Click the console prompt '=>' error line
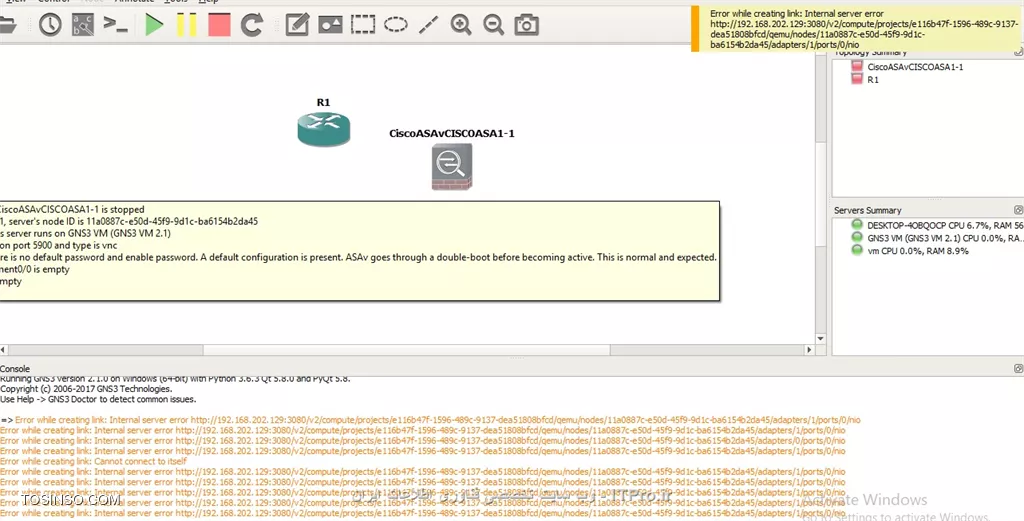Screen dimensions: 1024x521 (x=430, y=420)
